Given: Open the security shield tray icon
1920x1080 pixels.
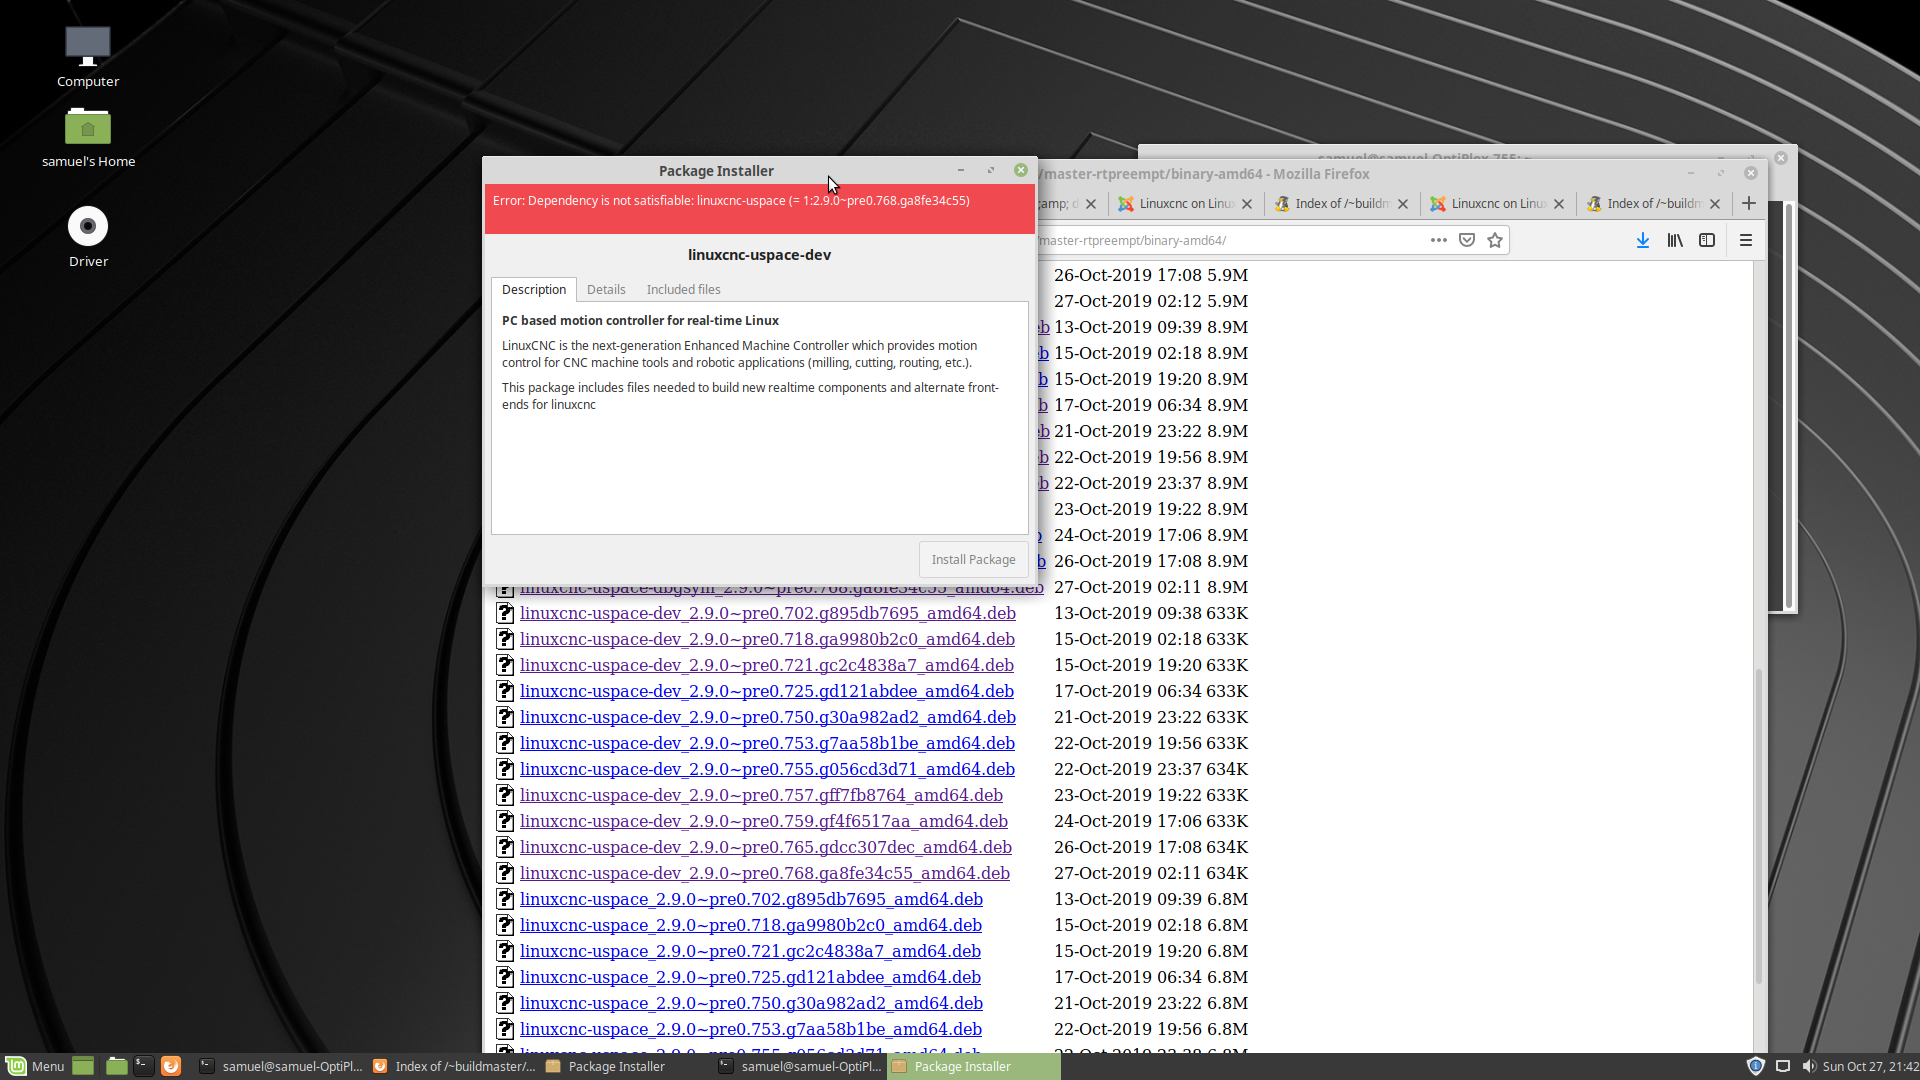Looking at the screenshot, I should (1755, 1066).
